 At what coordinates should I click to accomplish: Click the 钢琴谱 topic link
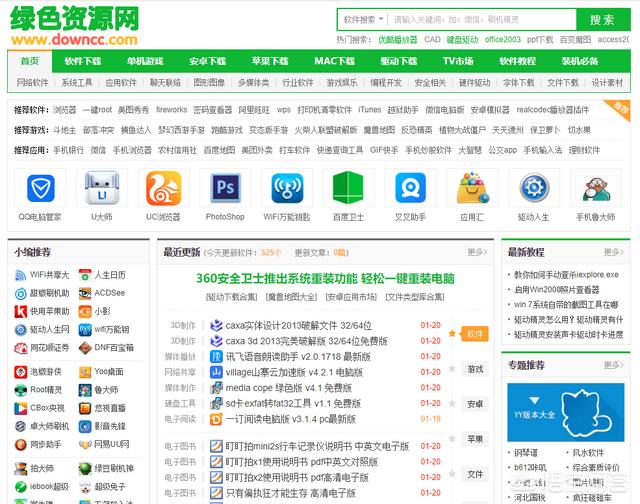[x=526, y=453]
